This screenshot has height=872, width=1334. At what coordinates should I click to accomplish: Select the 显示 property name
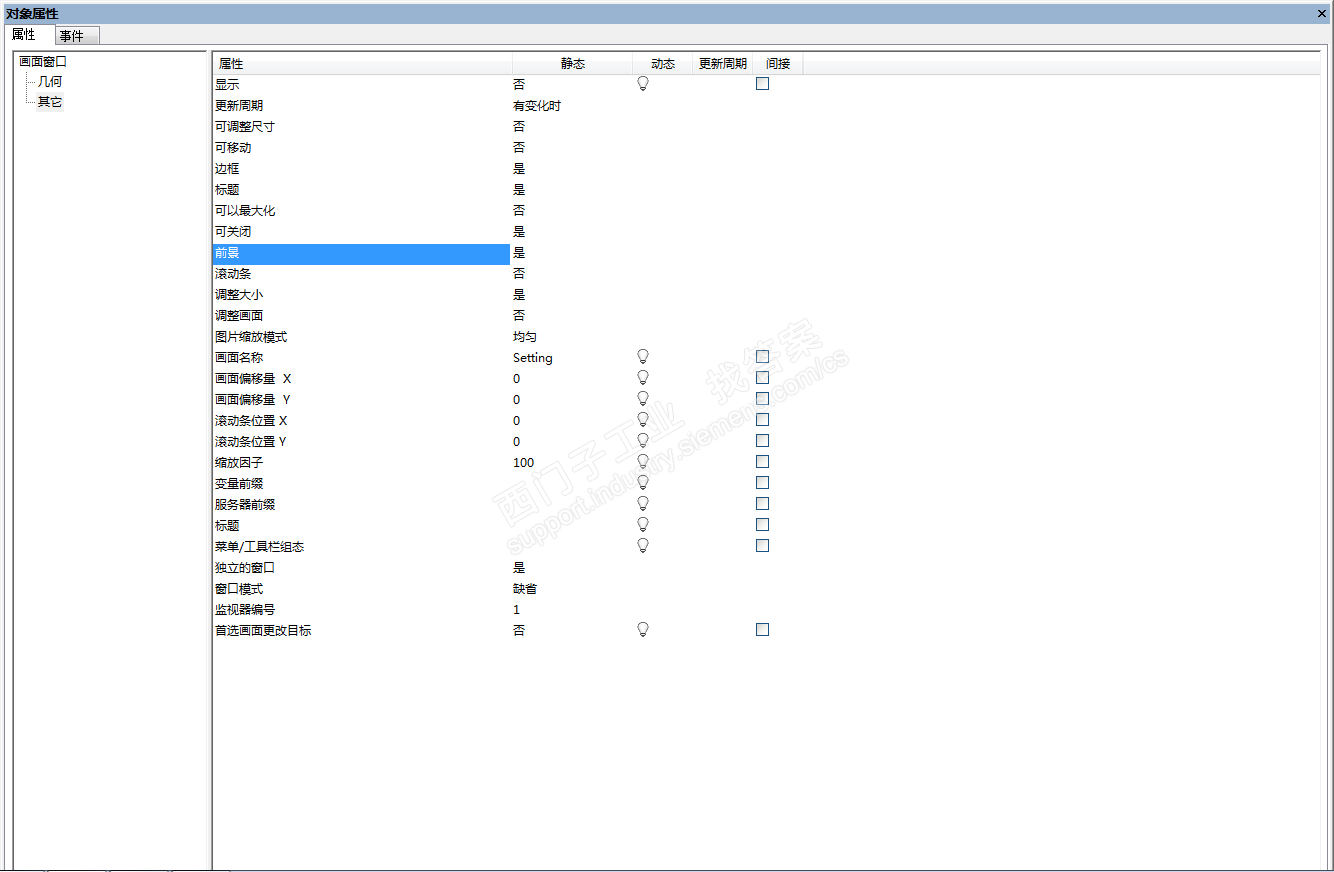[227, 85]
